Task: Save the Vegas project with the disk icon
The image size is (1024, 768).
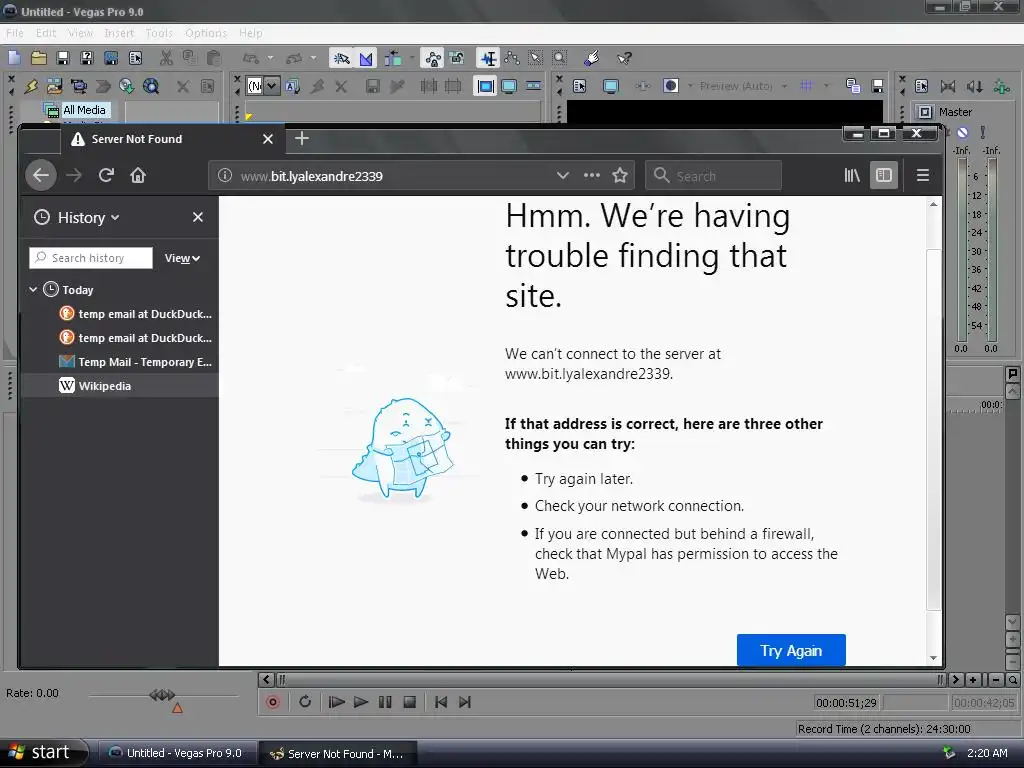Action: pos(63,58)
